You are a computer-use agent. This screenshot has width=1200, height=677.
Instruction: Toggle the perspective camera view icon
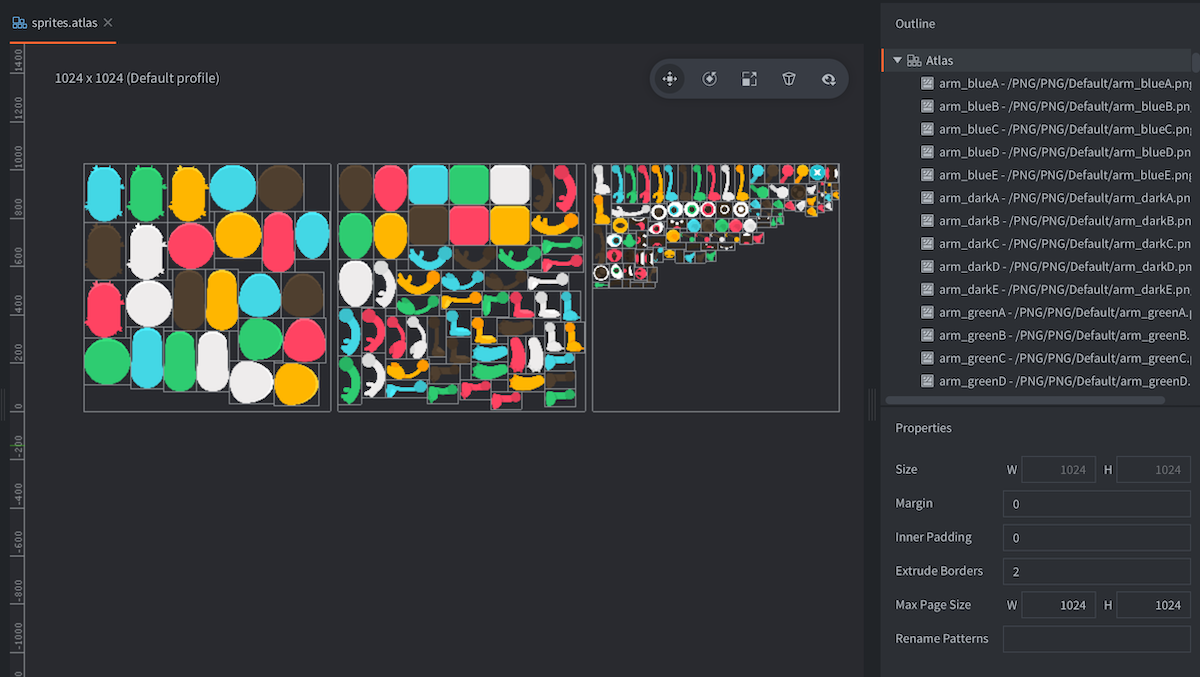(789, 78)
